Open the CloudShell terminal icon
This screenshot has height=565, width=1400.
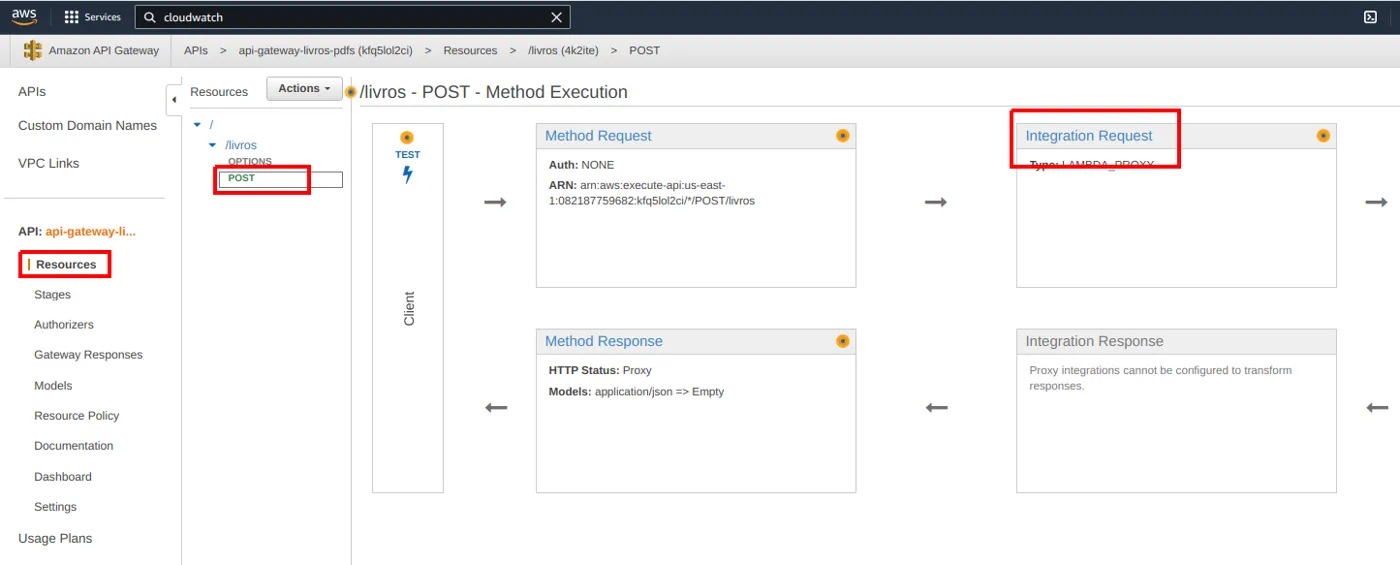point(1370,17)
